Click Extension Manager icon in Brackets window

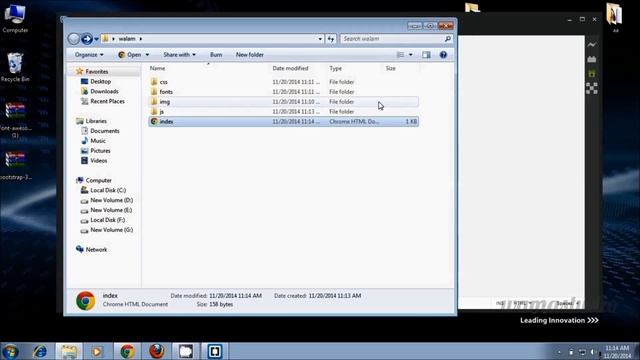coord(592,59)
